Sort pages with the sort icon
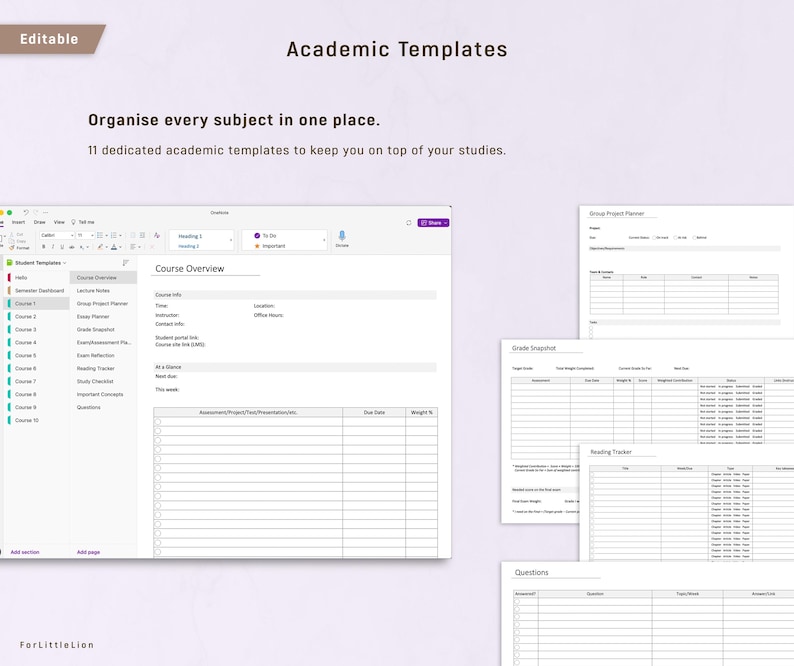The width and height of the screenshot is (794, 666). click(126, 263)
